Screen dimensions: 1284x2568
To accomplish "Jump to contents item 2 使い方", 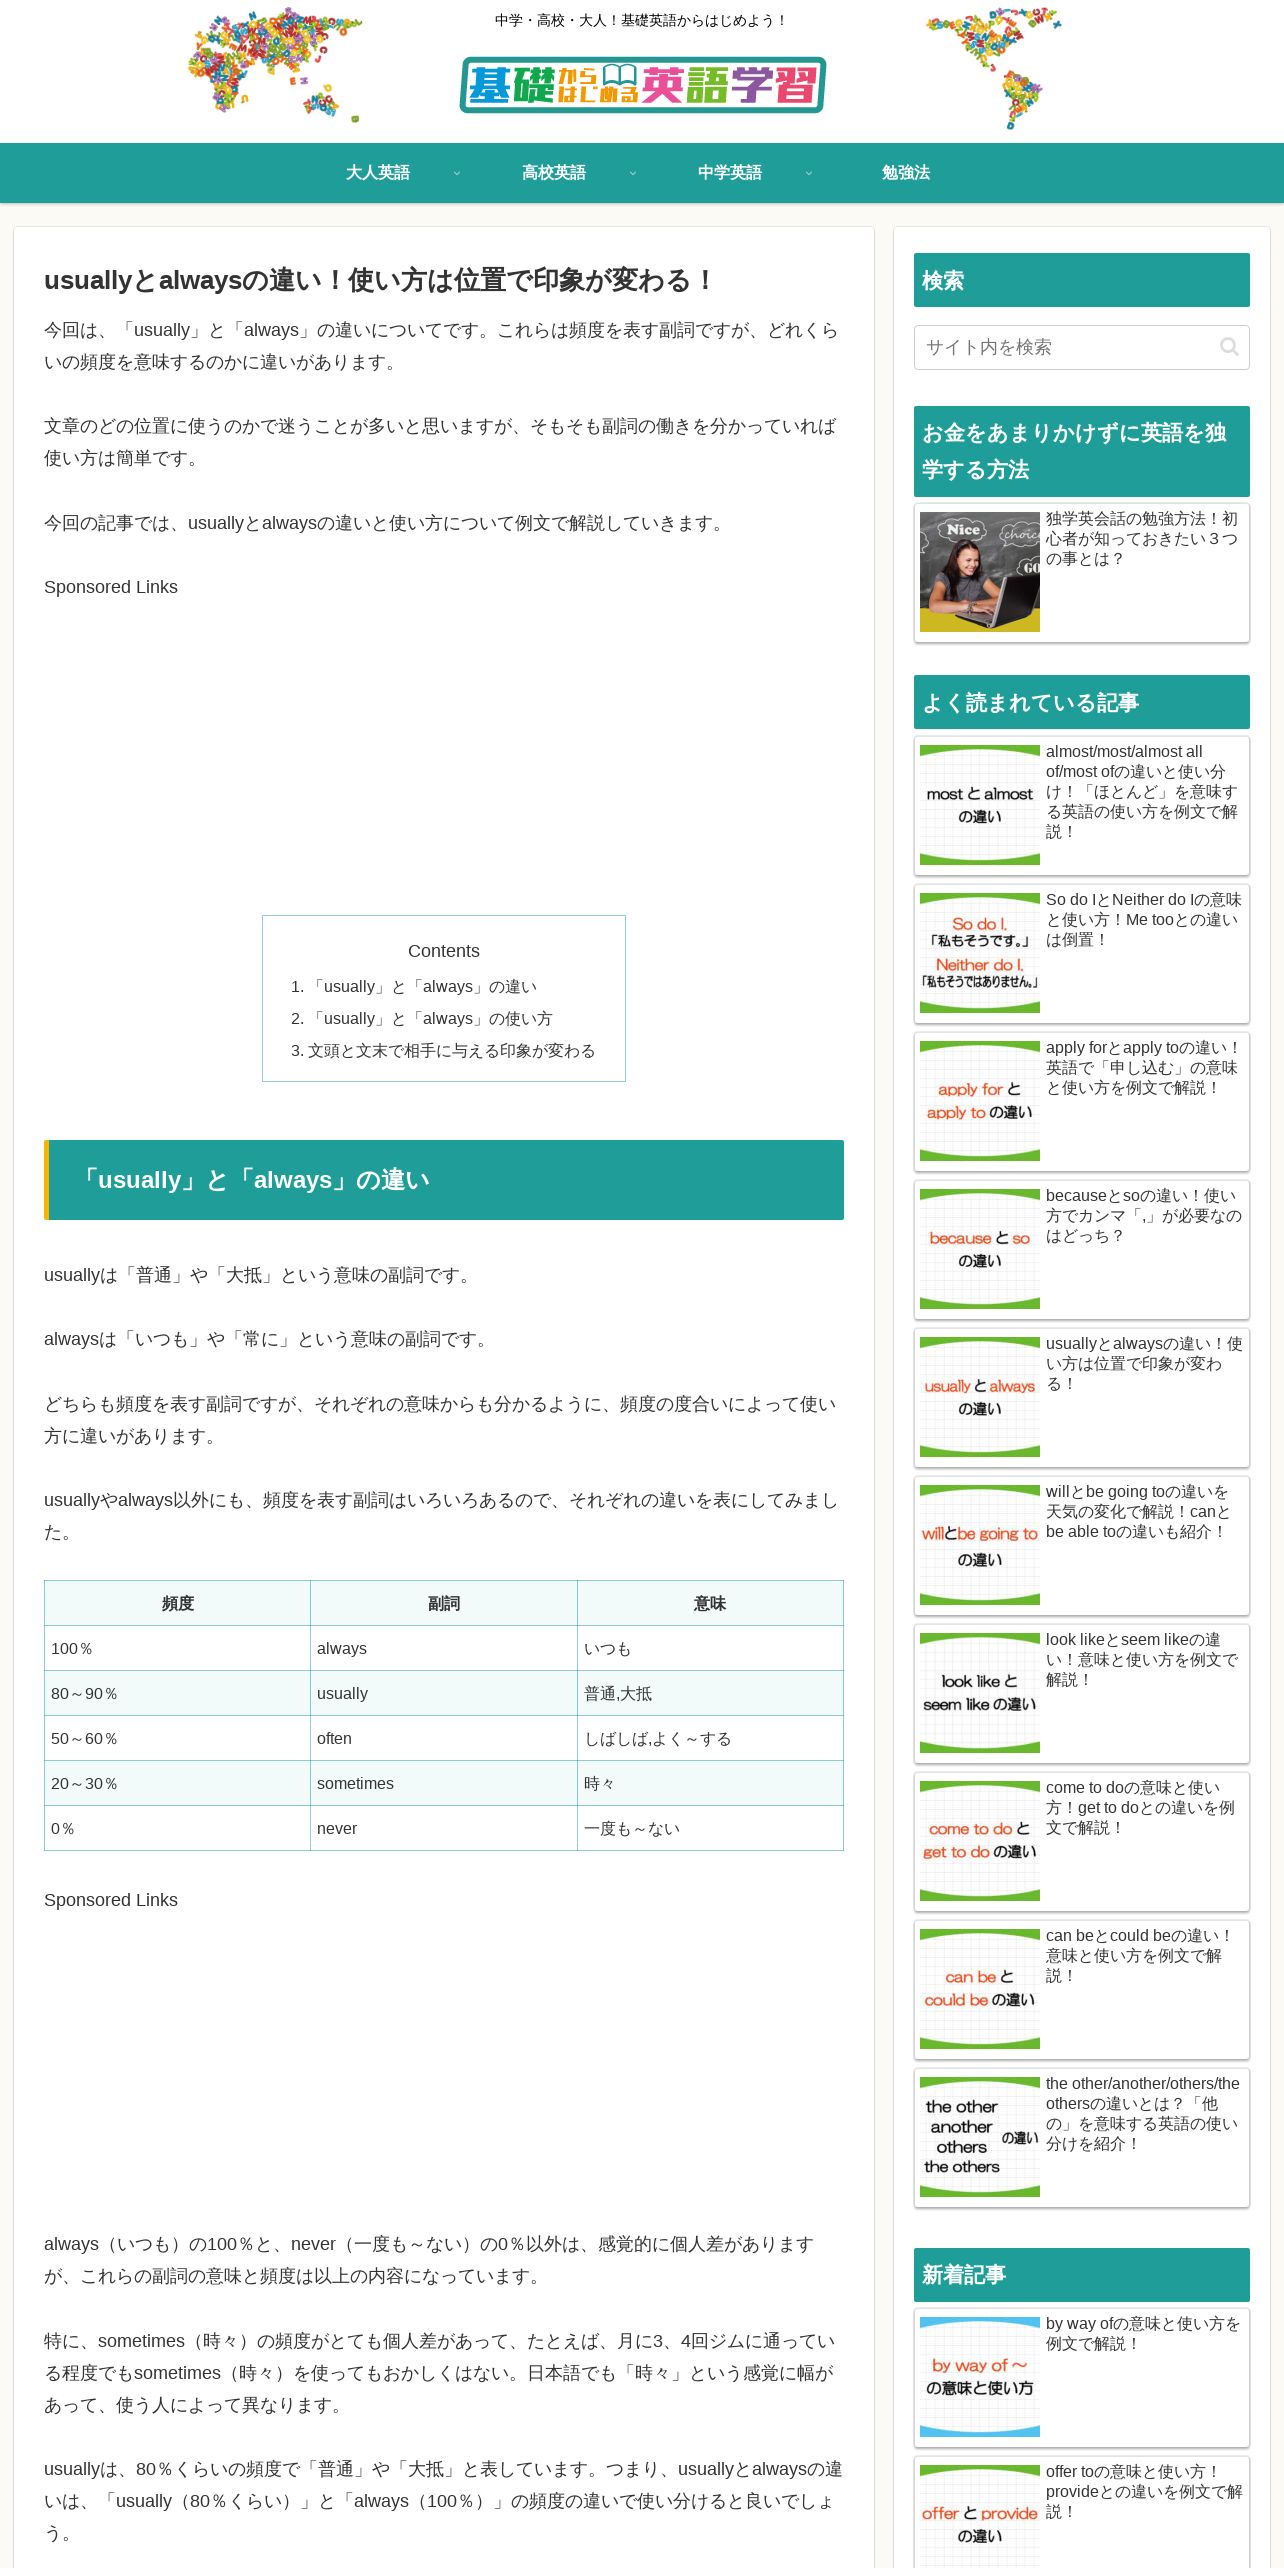I will point(430,1019).
